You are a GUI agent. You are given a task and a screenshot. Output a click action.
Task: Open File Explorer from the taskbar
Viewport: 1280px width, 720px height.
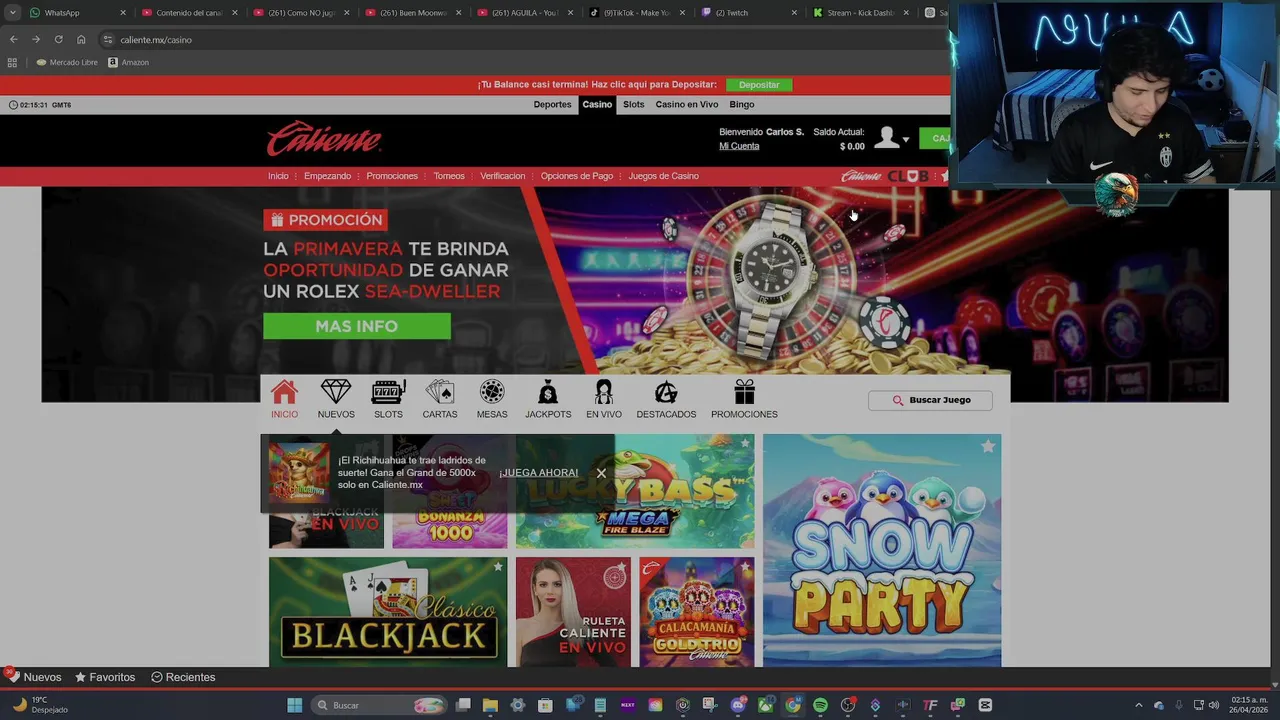[x=490, y=705]
